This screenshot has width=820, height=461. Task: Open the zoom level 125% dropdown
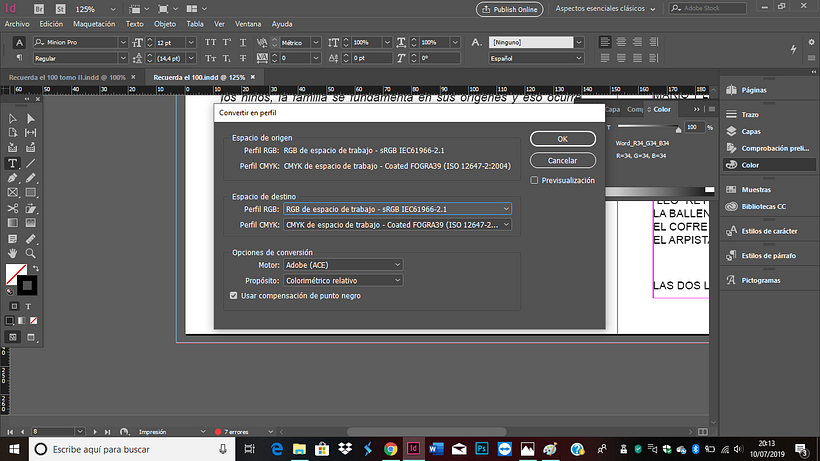(113, 9)
